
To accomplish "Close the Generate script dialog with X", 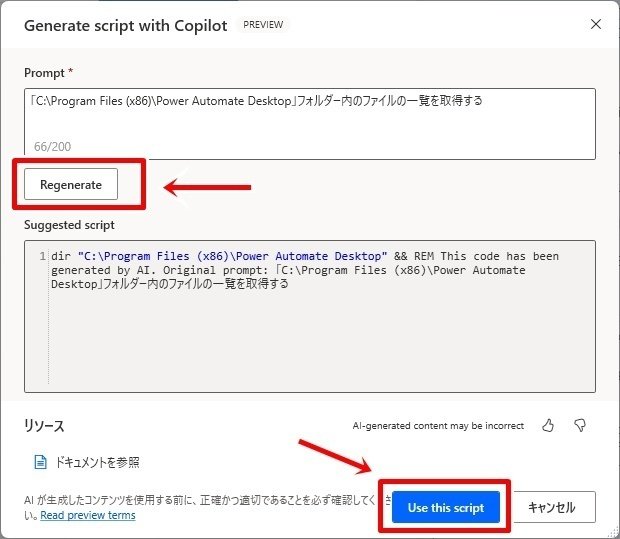I will [x=596, y=24].
